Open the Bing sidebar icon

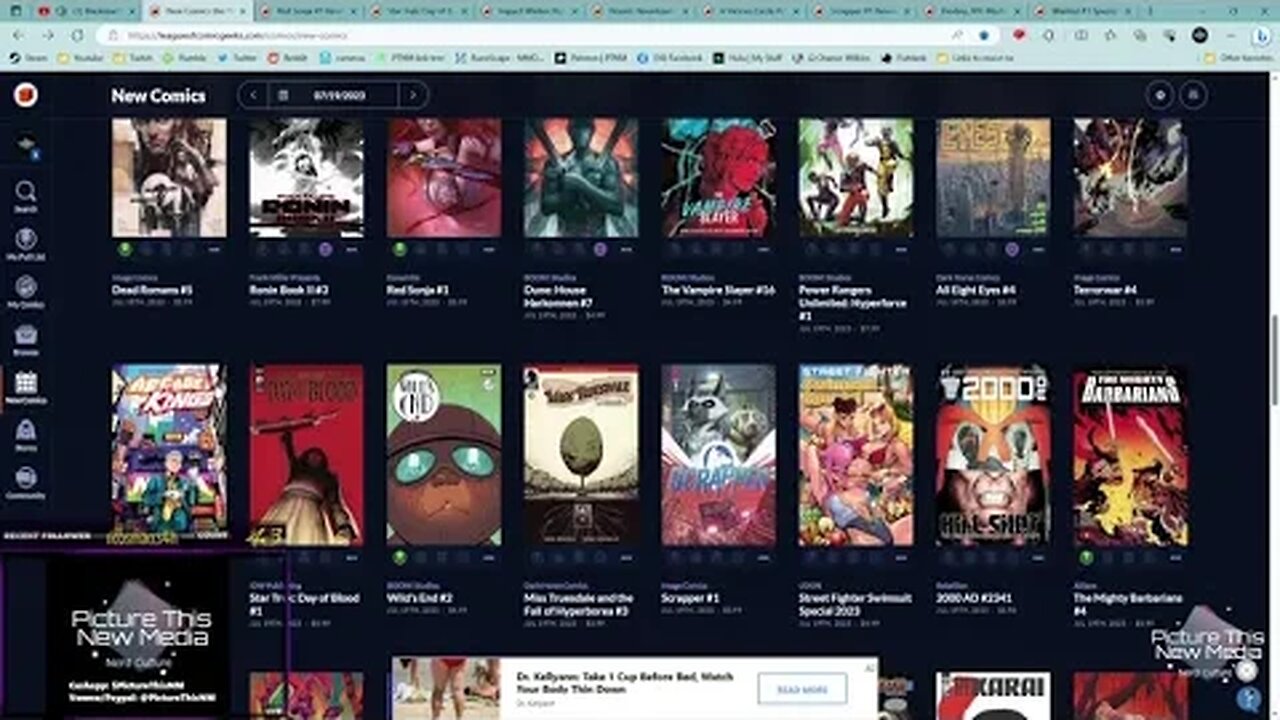1261,36
